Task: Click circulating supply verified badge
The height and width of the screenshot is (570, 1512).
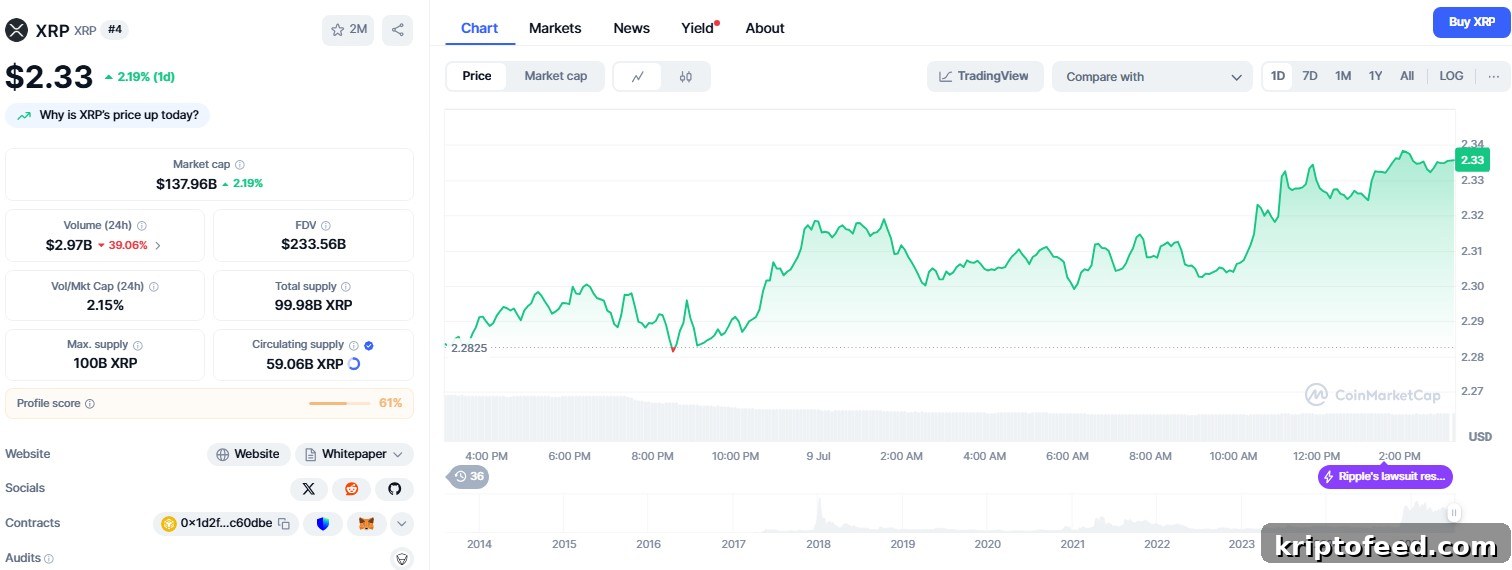Action: (x=369, y=345)
